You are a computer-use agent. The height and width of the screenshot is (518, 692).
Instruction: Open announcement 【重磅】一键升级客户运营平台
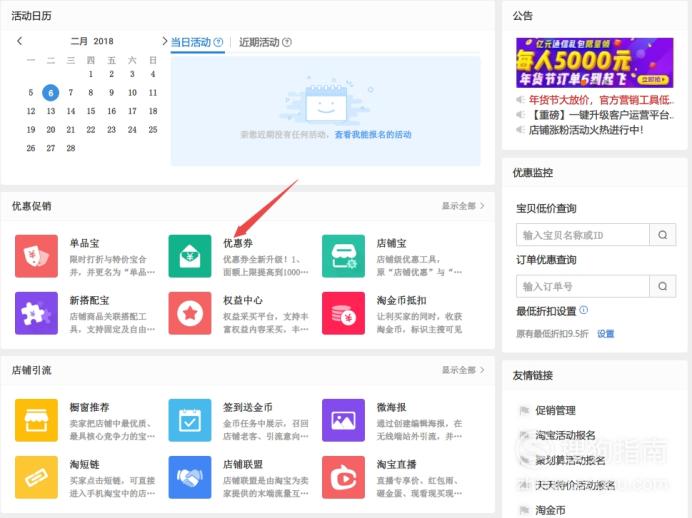(601, 115)
